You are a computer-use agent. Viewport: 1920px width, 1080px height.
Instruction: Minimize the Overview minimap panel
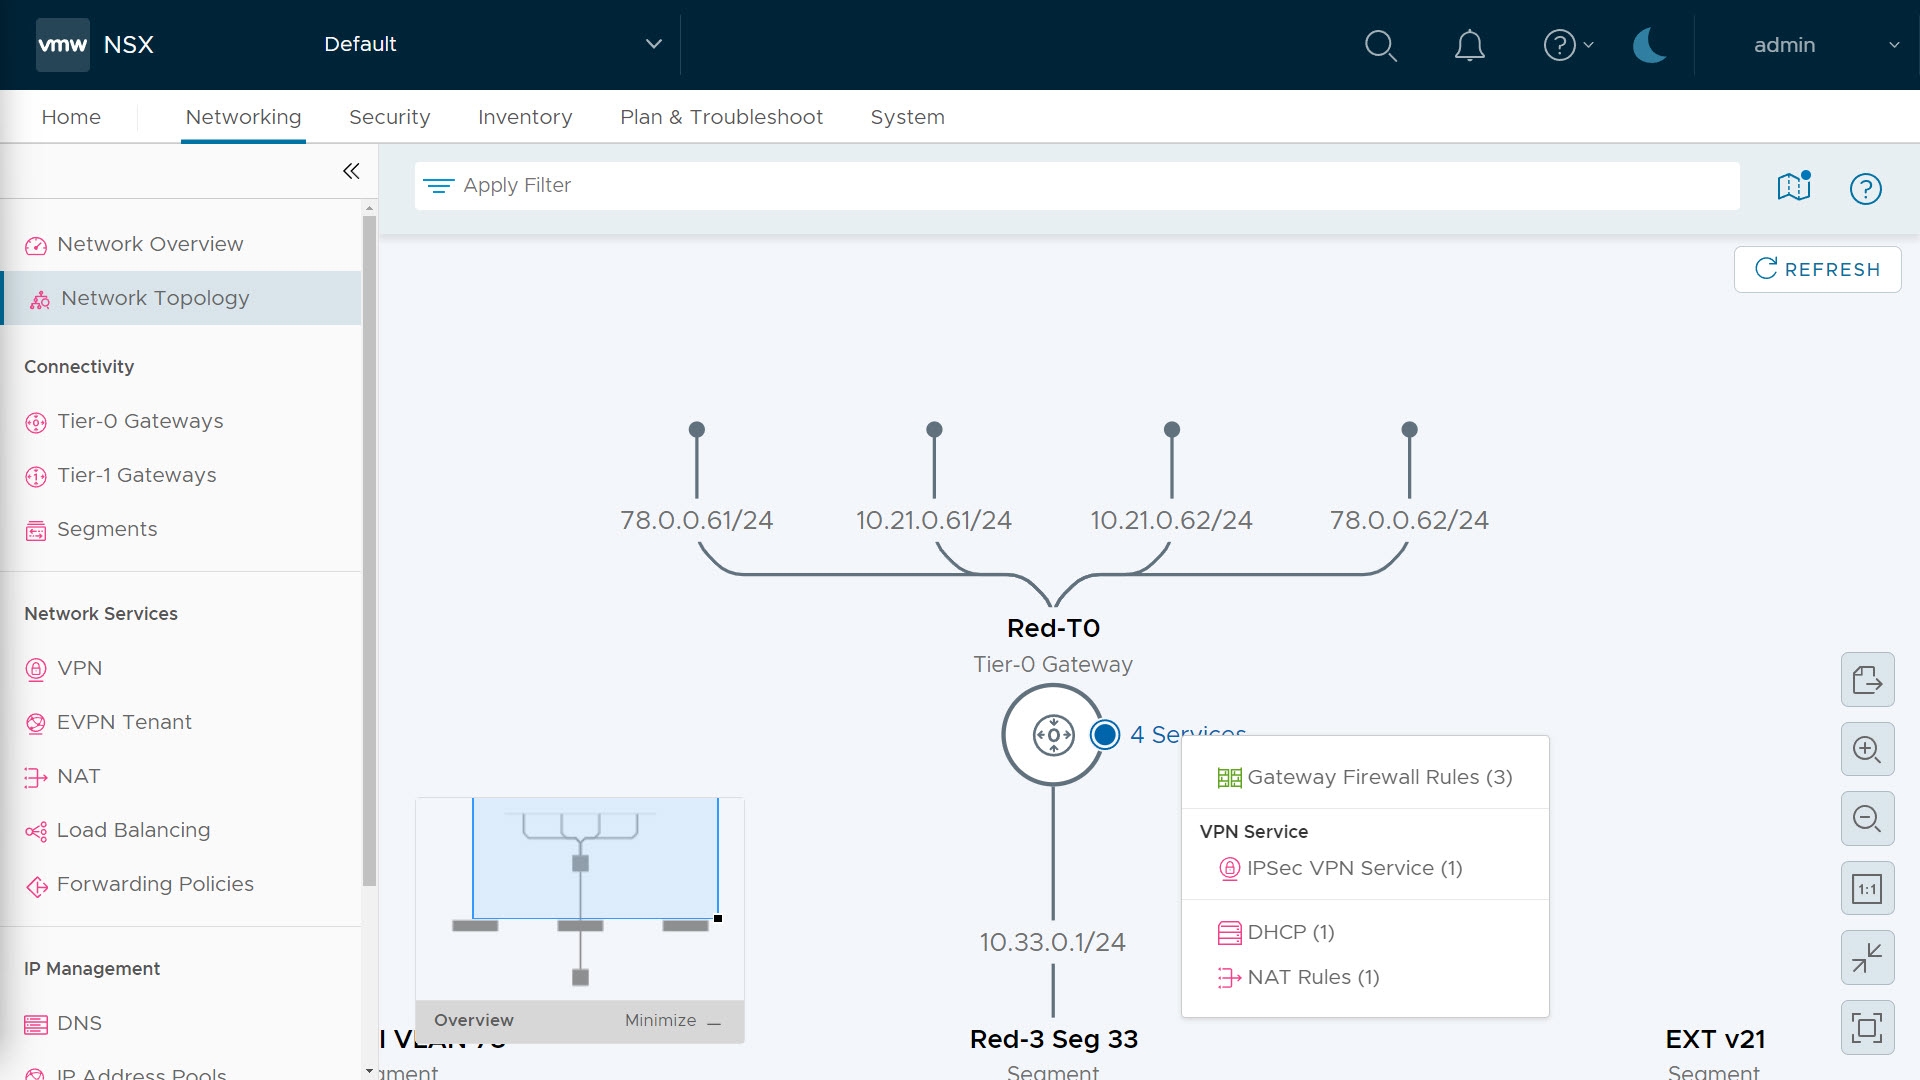pos(672,1021)
